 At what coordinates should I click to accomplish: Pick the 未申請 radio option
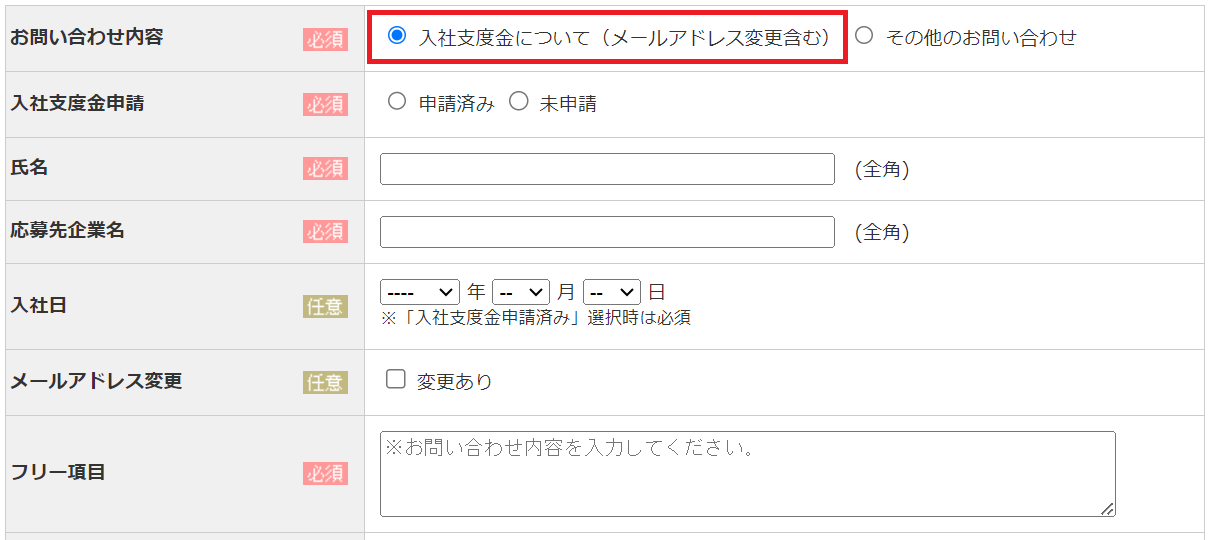coord(518,102)
